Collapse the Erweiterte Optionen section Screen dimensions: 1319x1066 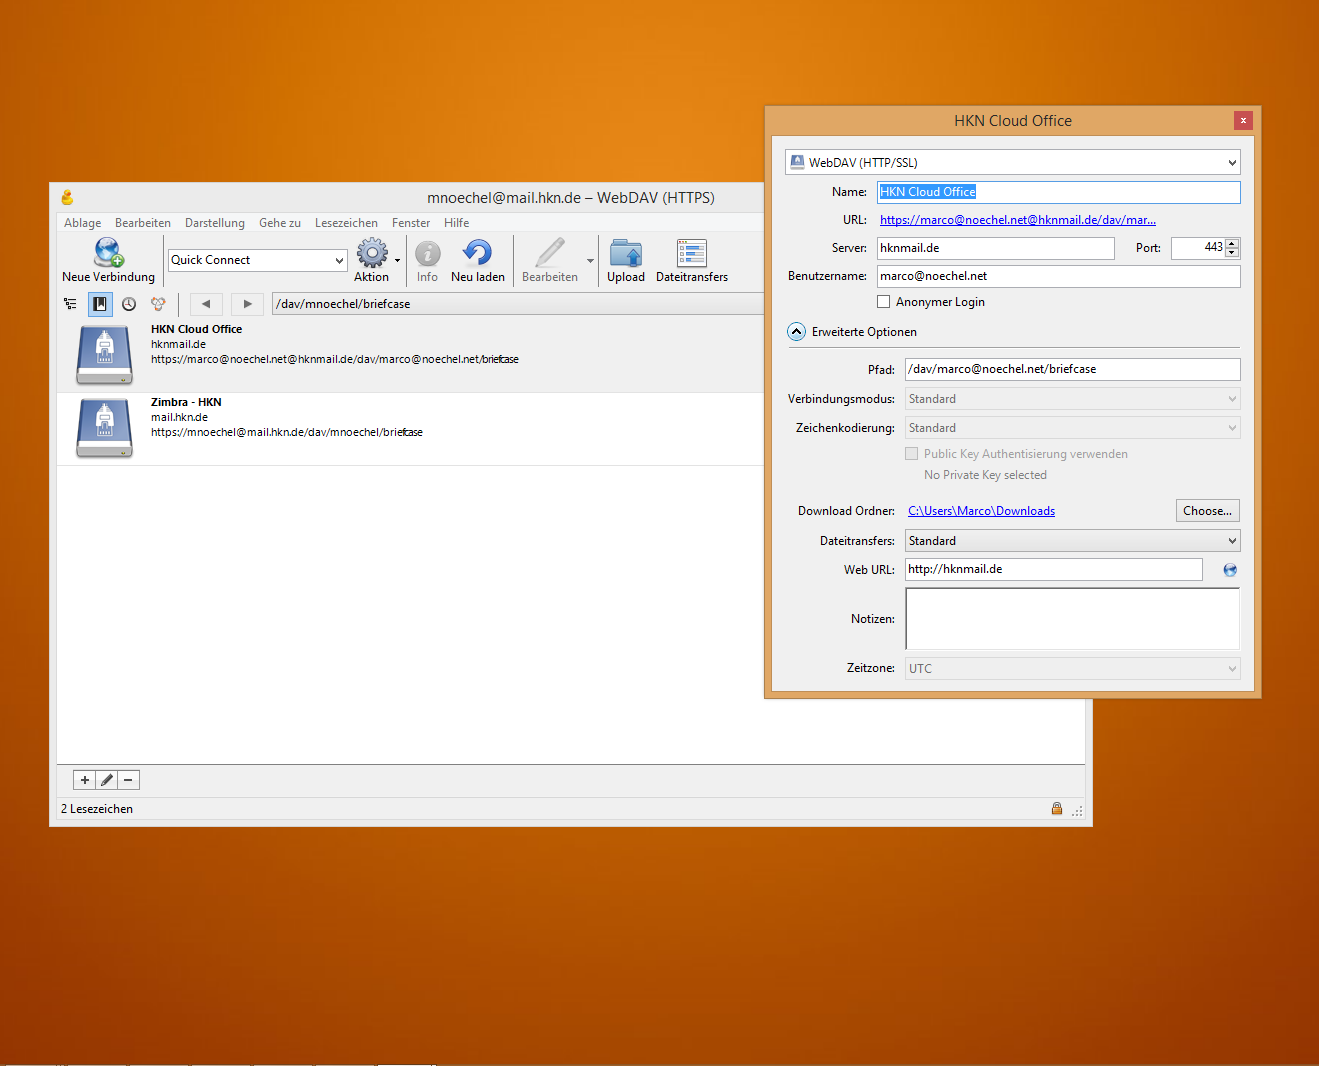pos(797,332)
